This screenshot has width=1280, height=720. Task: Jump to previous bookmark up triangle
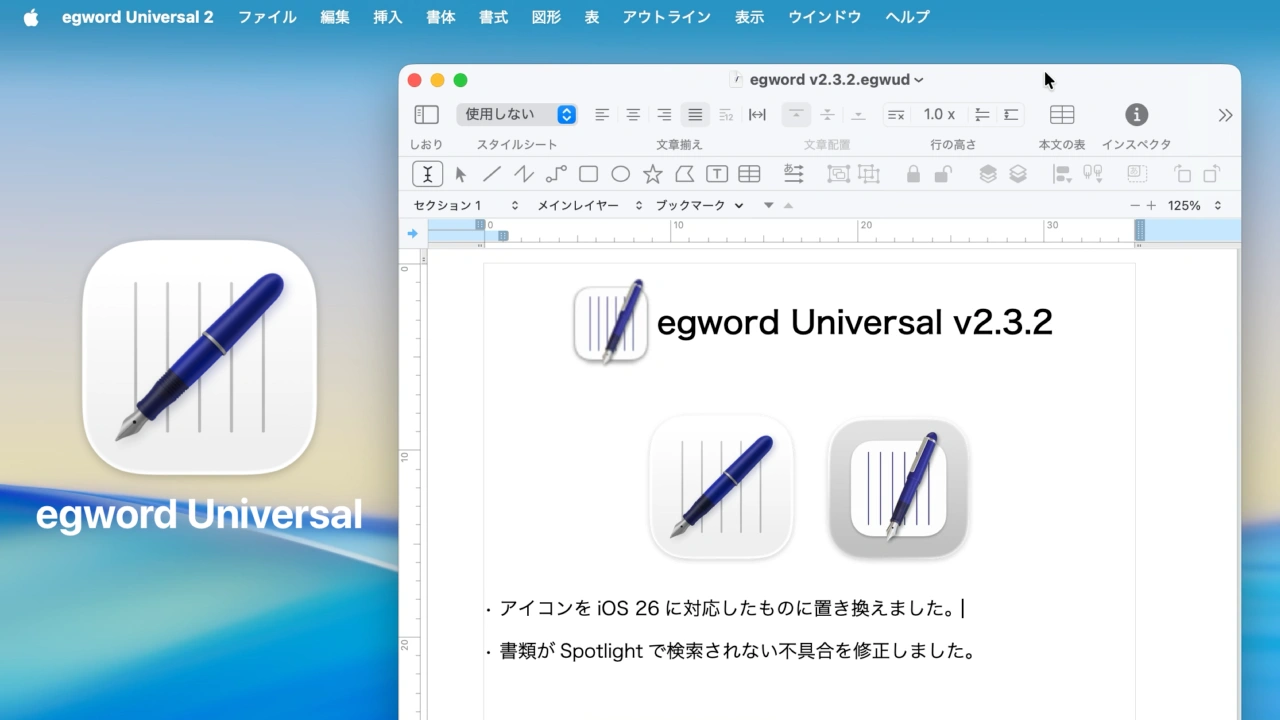tap(788, 205)
